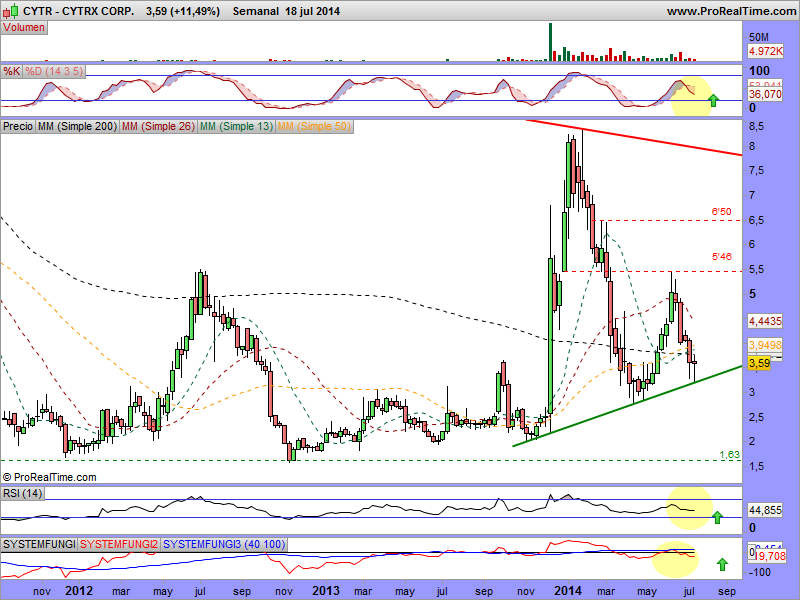Click the 2012 year label on time axis
The height and width of the screenshot is (600, 800).
79,591
